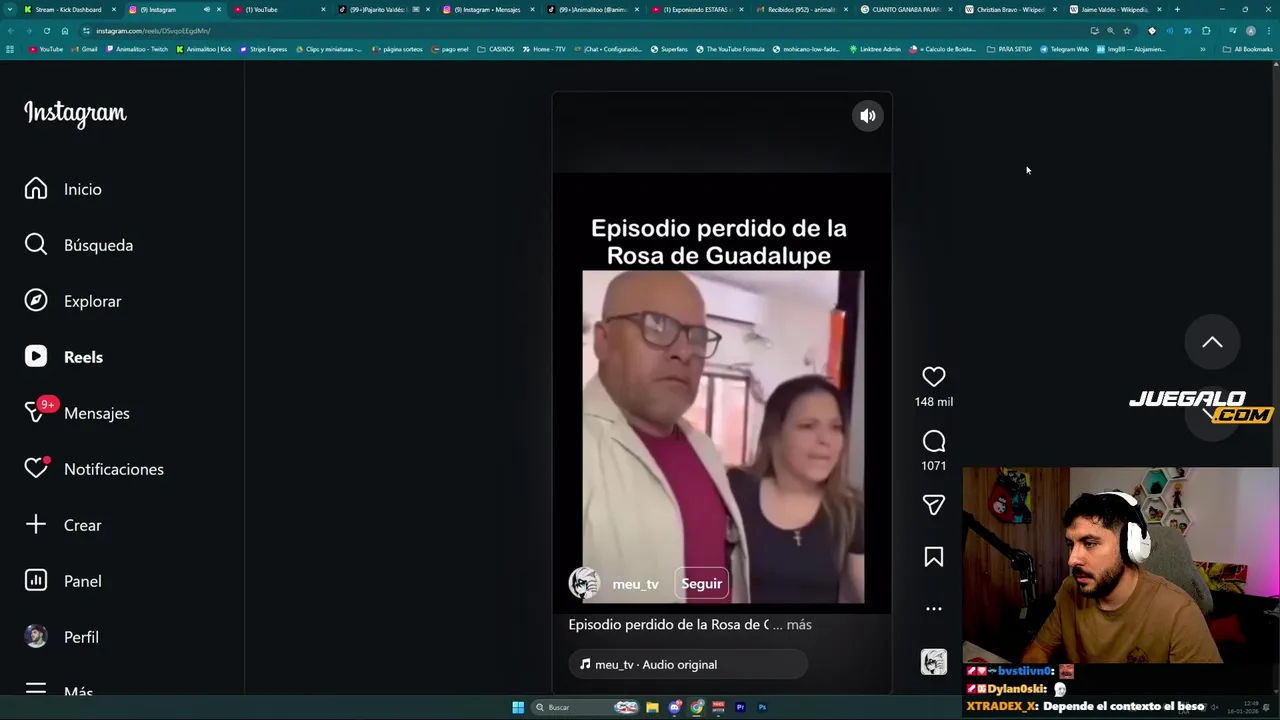This screenshot has height=720, width=1280.
Task: Open the Gmail bookmark
Action: coord(85,49)
